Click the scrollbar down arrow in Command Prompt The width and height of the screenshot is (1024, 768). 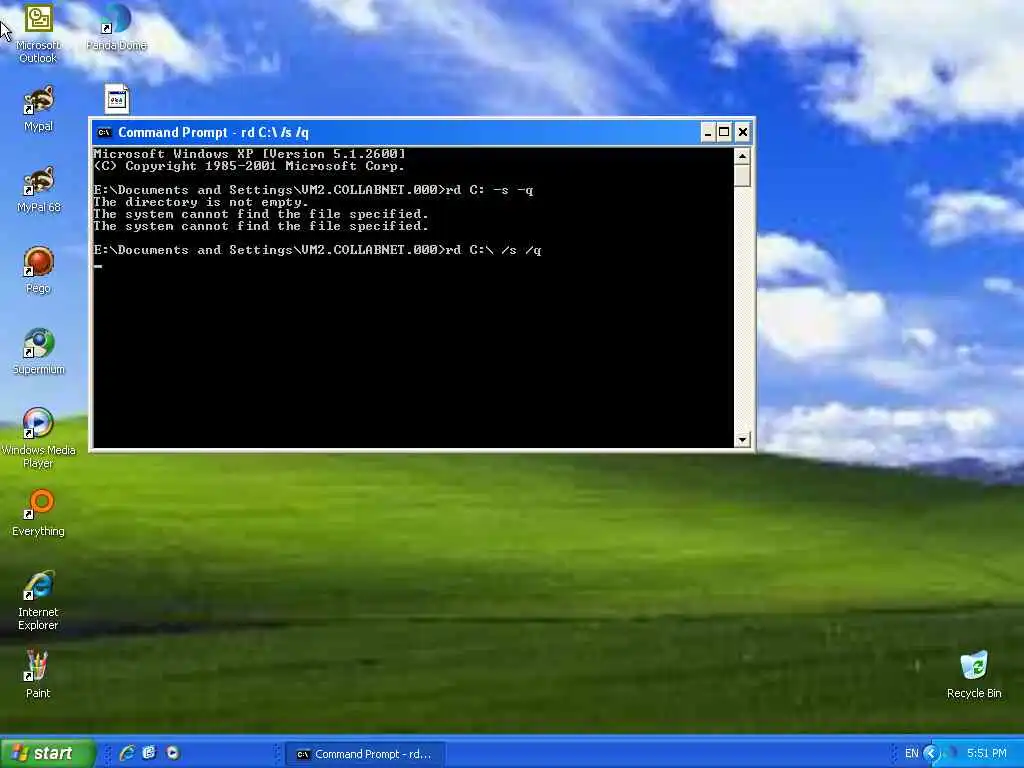(742, 440)
